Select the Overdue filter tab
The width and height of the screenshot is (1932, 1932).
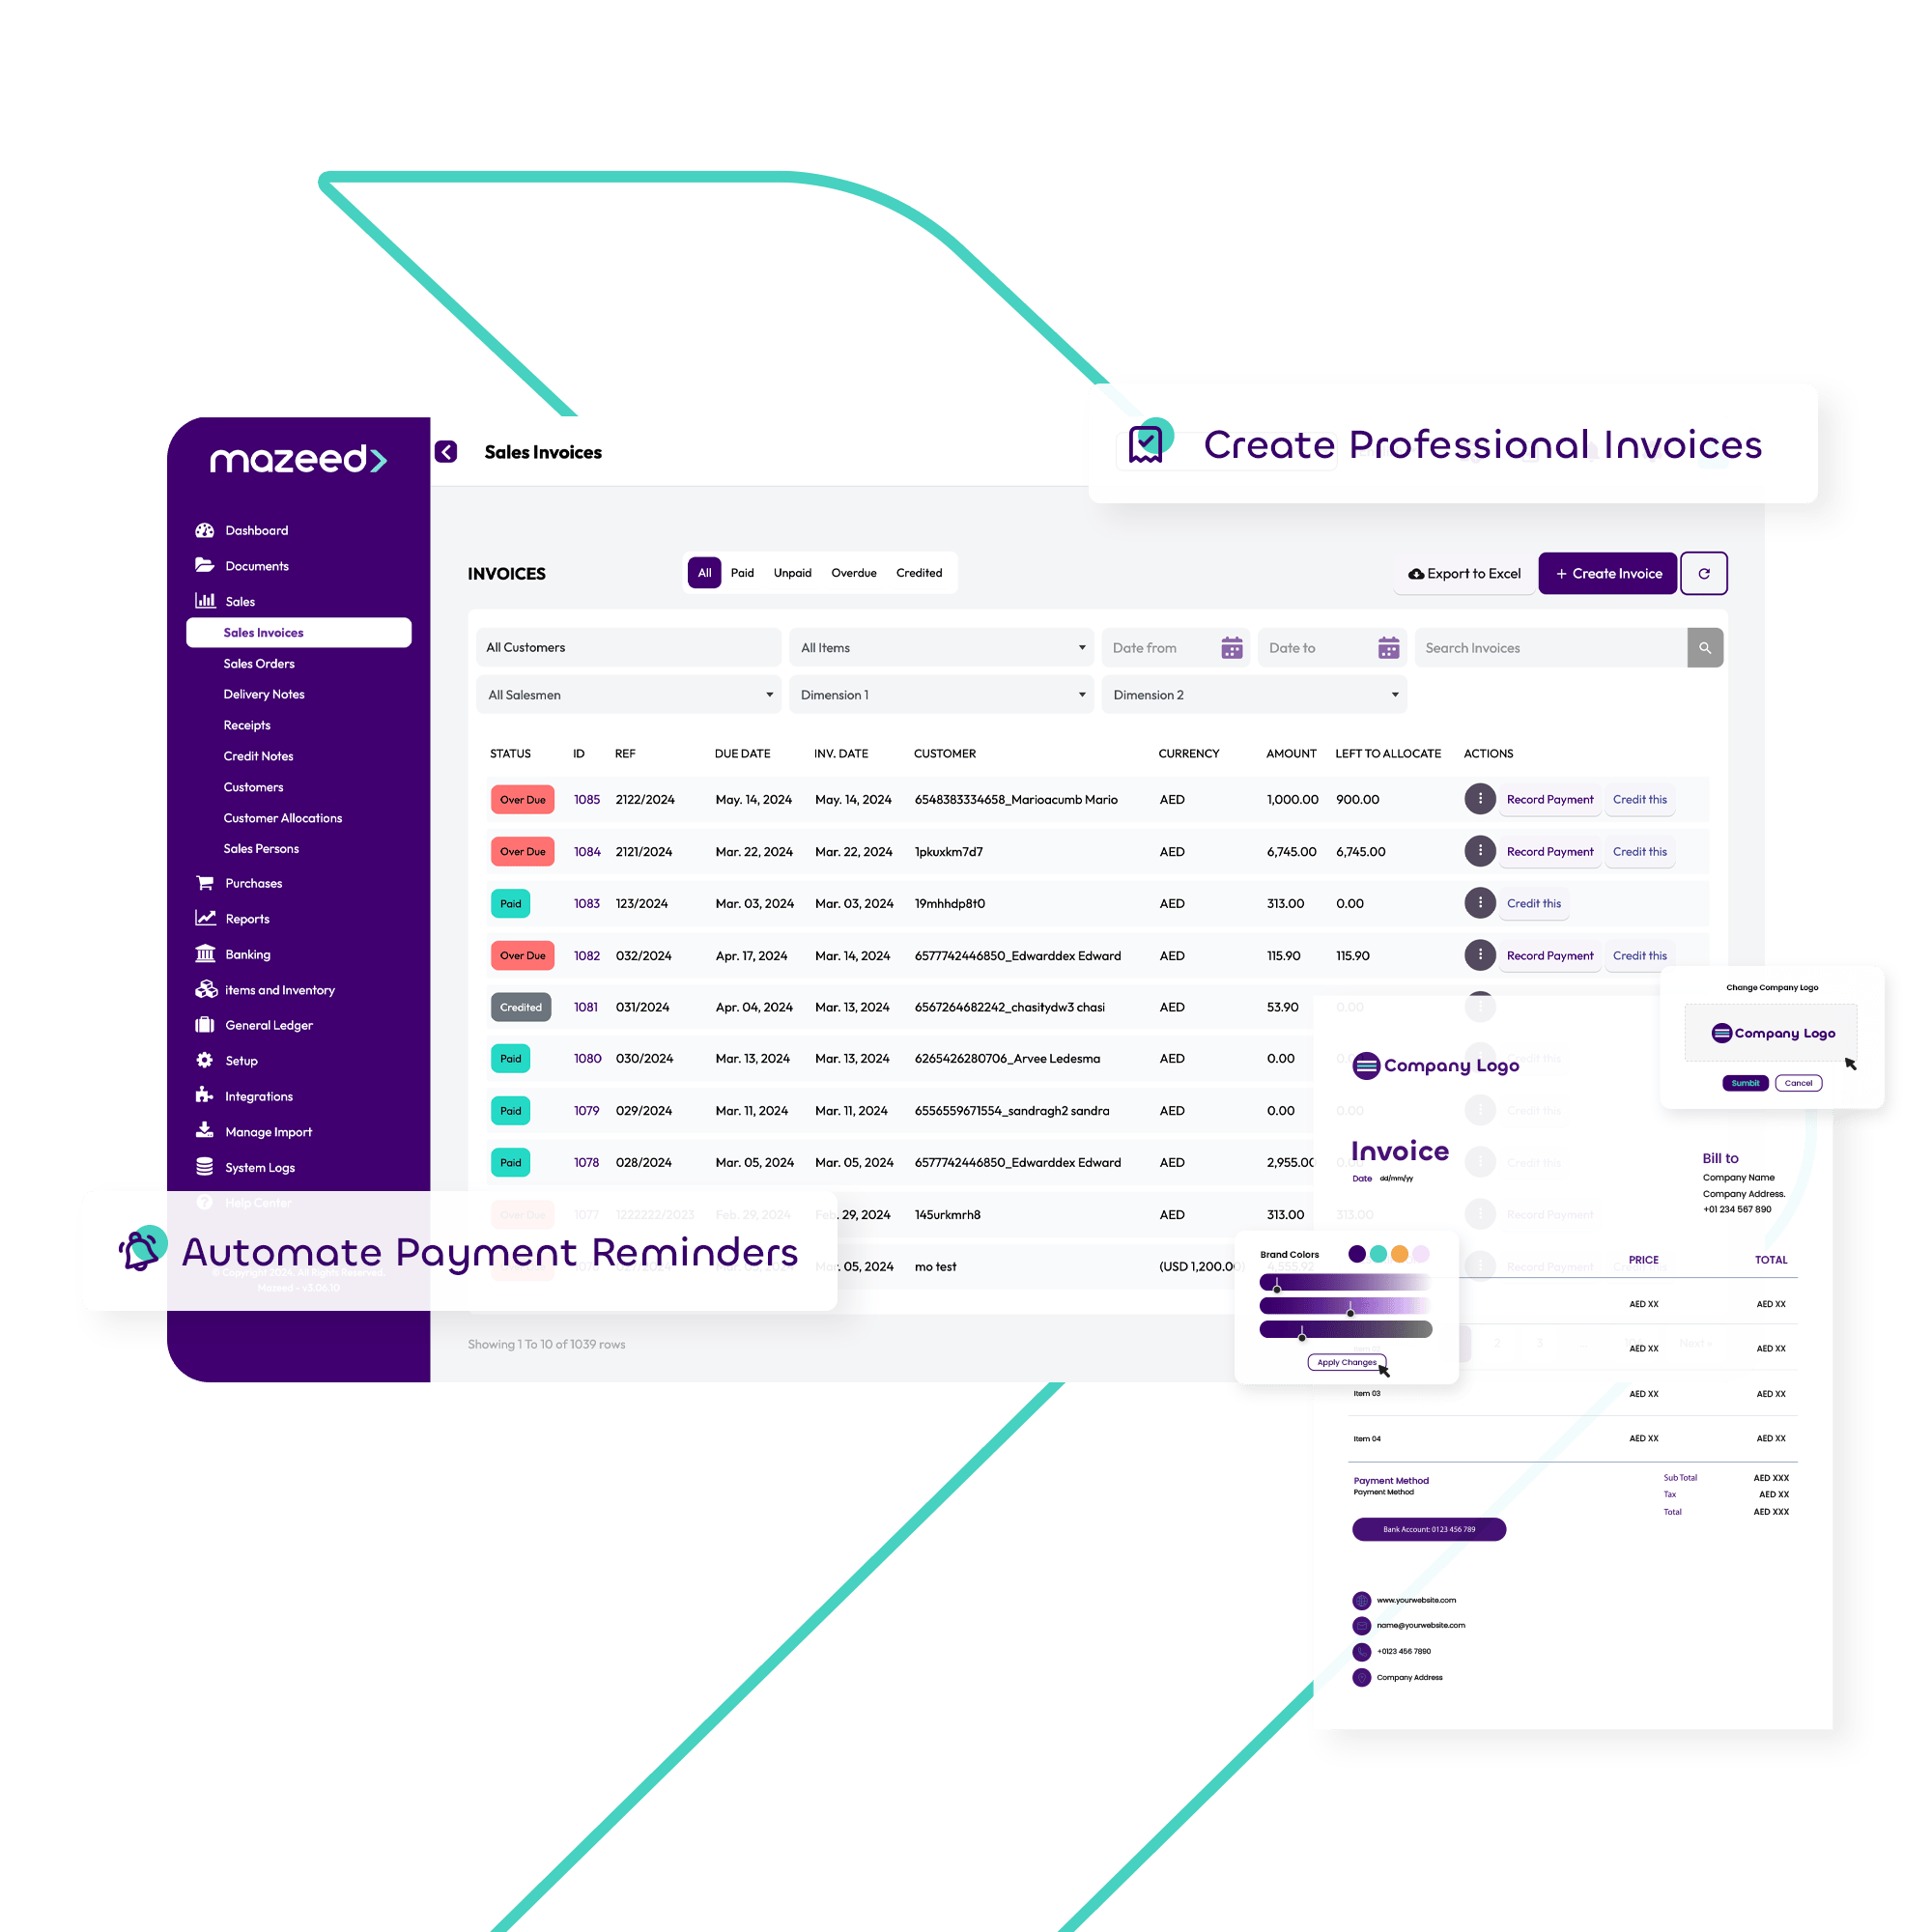[856, 572]
